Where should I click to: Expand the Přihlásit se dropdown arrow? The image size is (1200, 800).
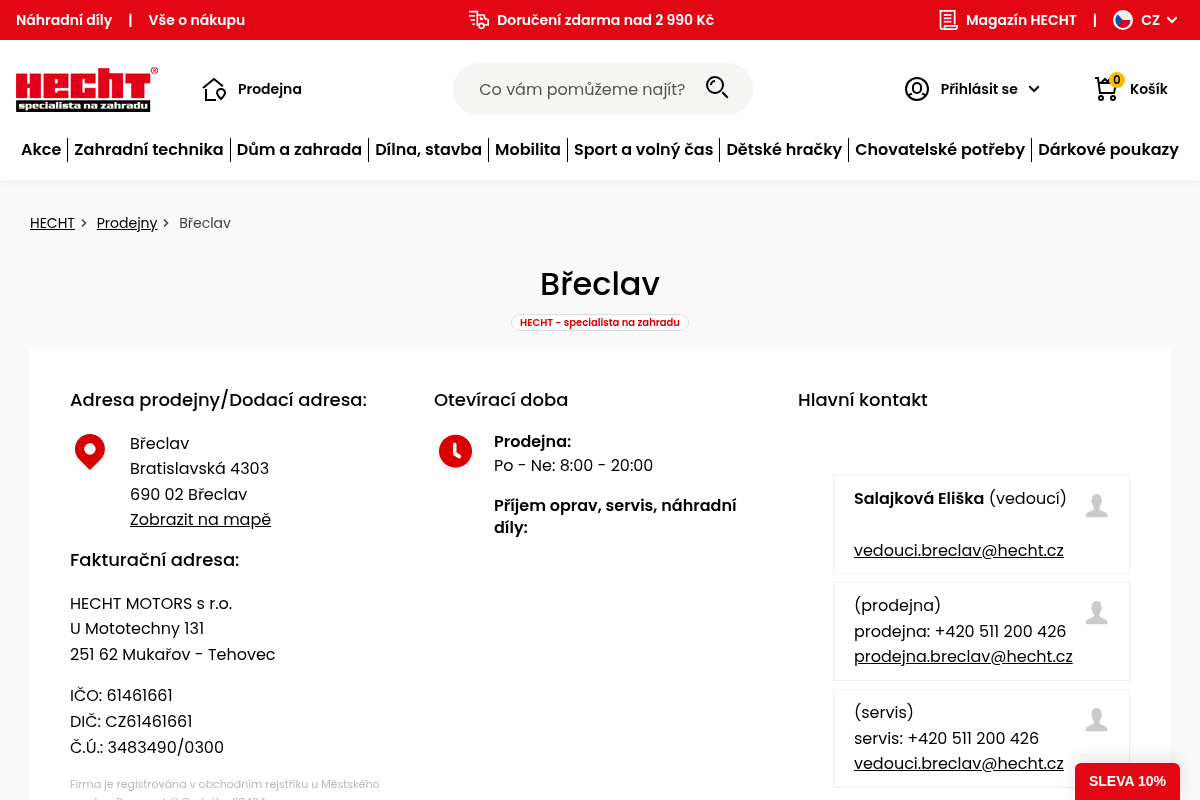pyautogui.click(x=1034, y=89)
